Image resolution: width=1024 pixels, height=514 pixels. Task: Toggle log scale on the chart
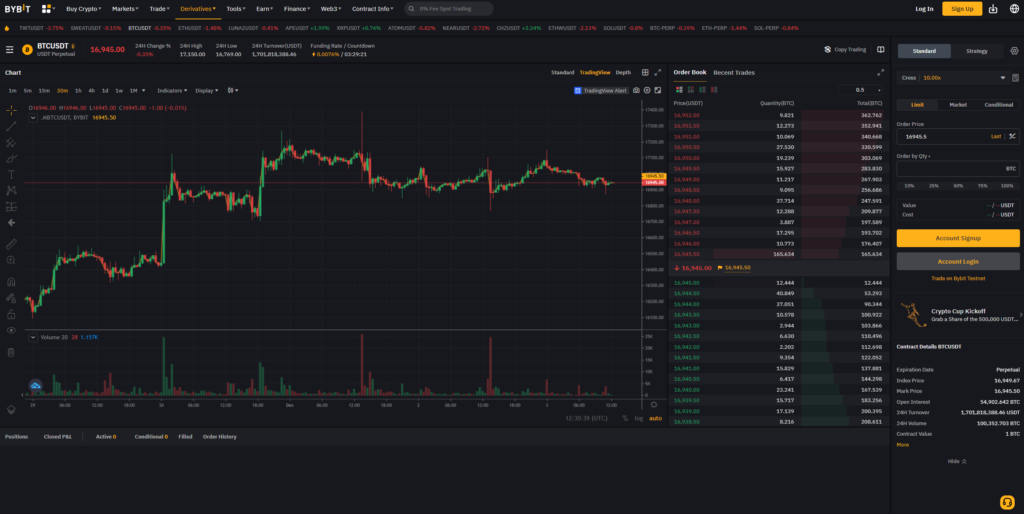pos(639,418)
